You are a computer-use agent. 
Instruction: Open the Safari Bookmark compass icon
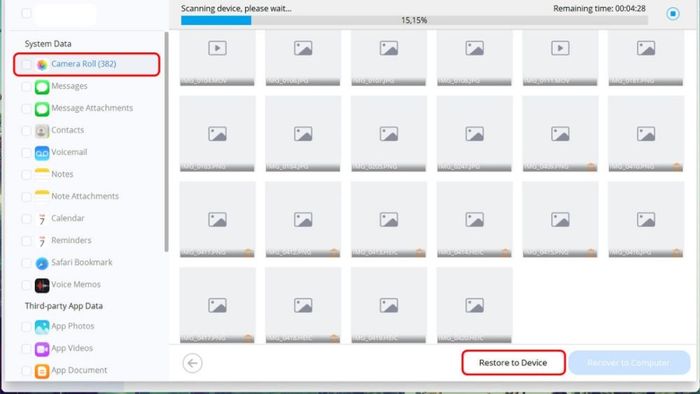click(x=42, y=263)
